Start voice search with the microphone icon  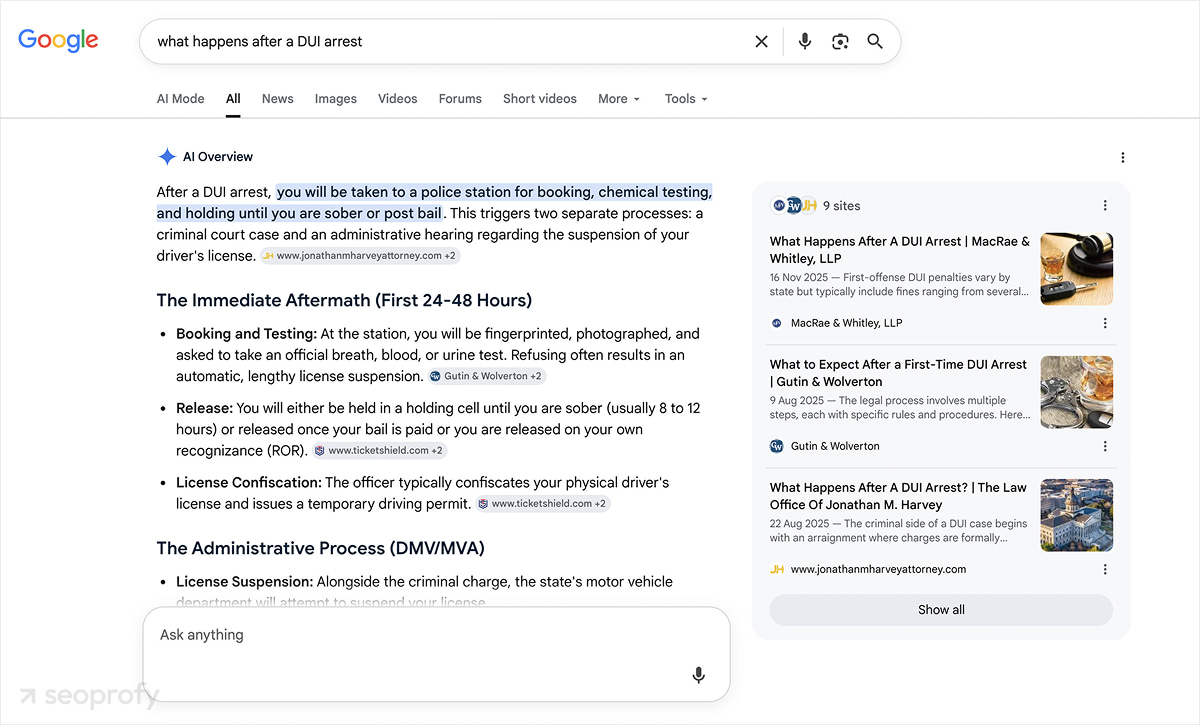pos(805,41)
